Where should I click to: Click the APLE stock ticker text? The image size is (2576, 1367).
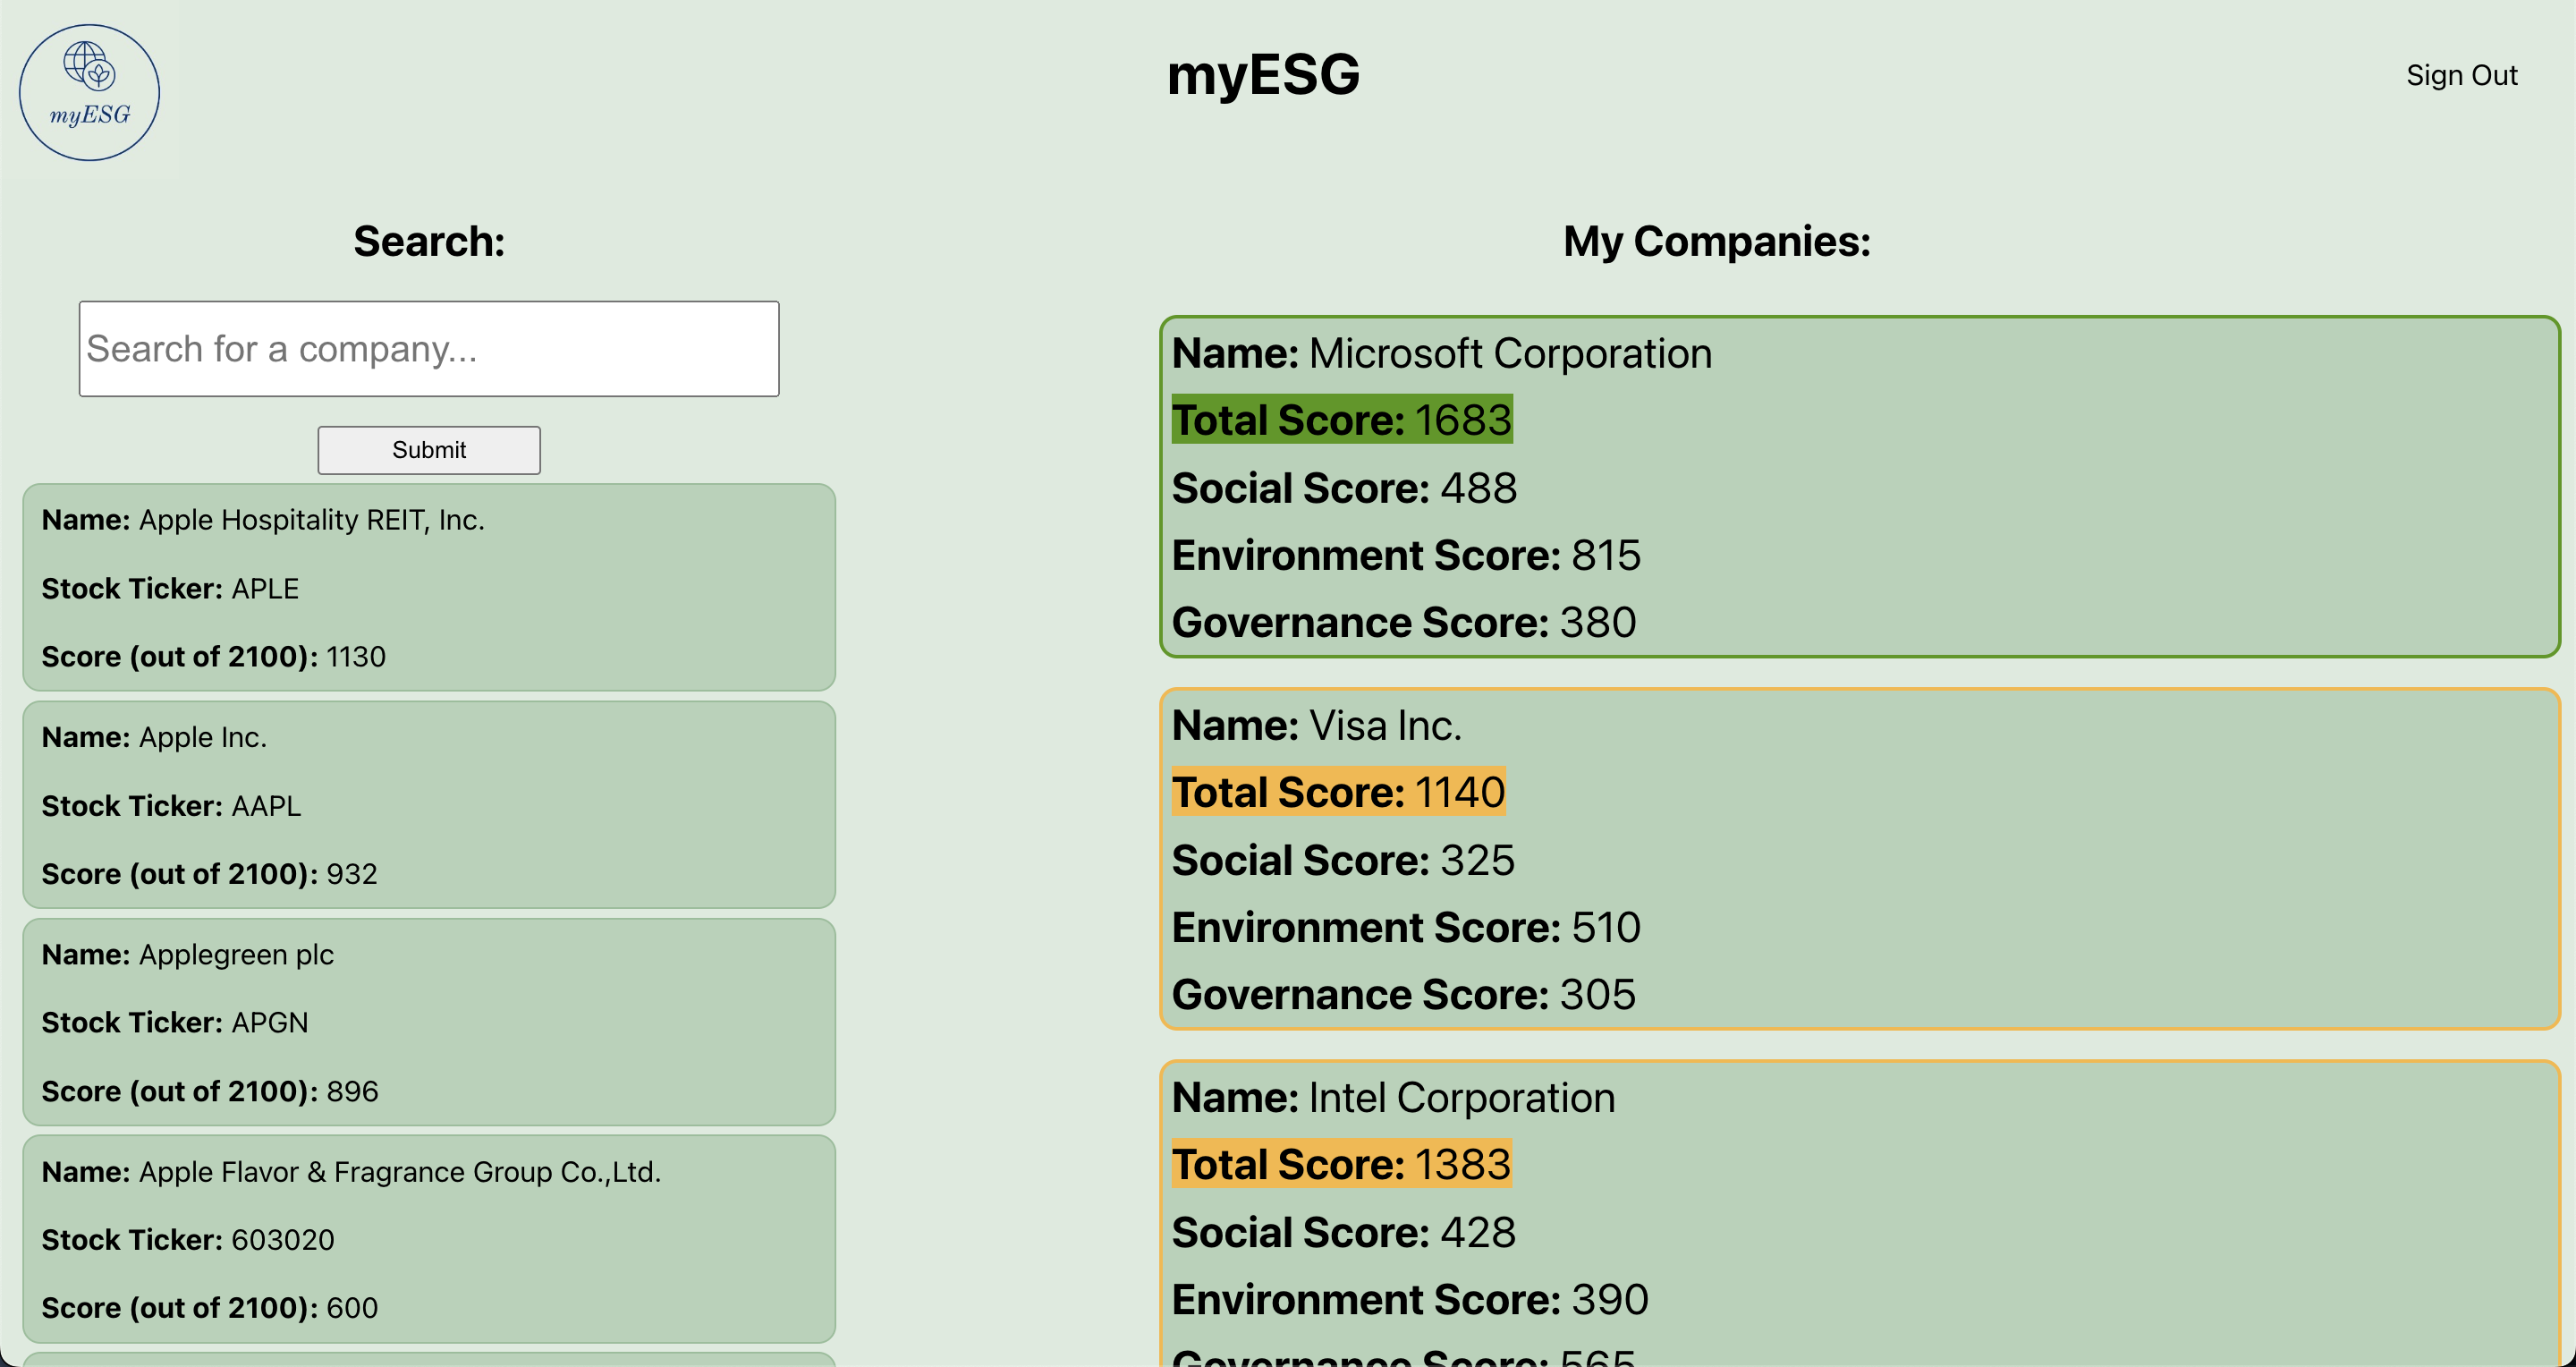(x=265, y=588)
